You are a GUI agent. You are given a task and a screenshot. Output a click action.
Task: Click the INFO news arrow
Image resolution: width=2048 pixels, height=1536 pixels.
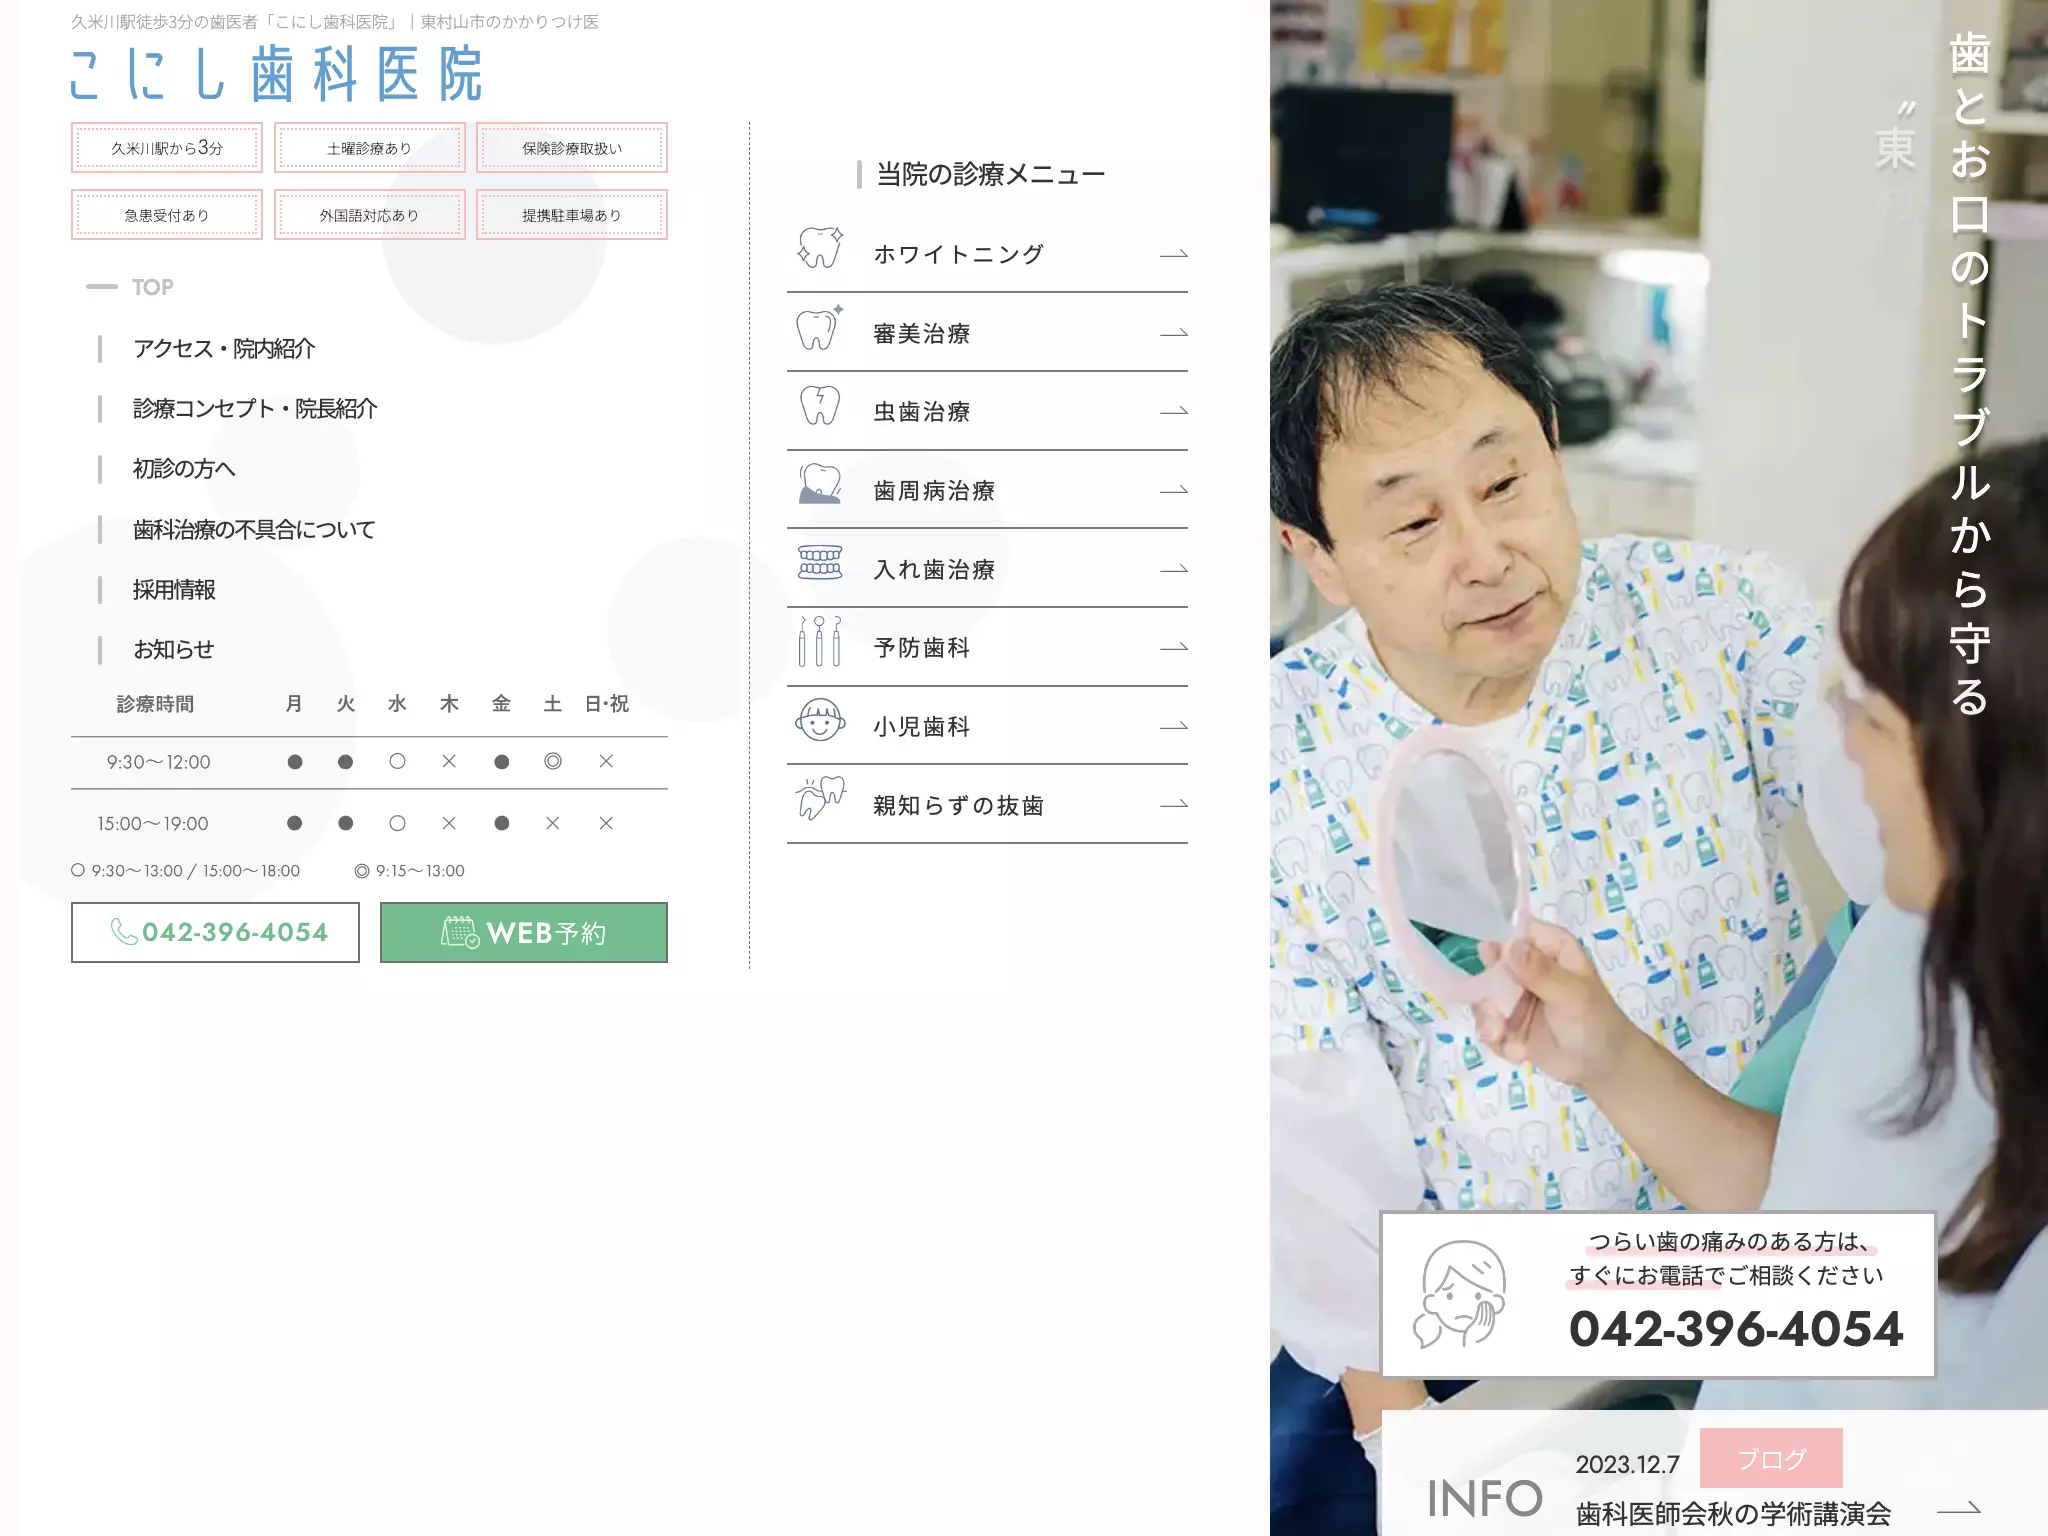click(x=1958, y=1508)
